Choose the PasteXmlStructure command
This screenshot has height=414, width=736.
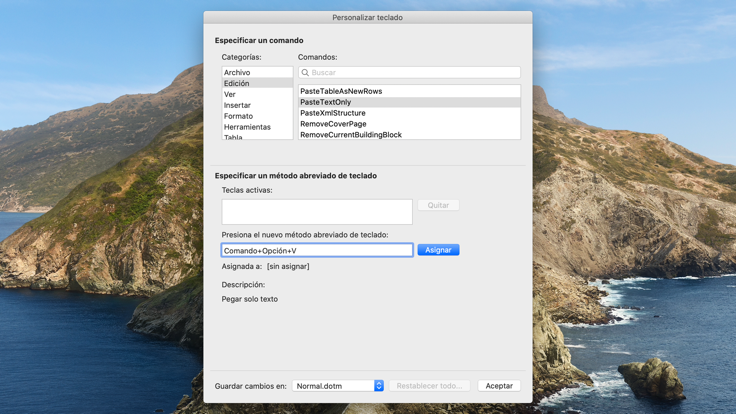(409, 113)
